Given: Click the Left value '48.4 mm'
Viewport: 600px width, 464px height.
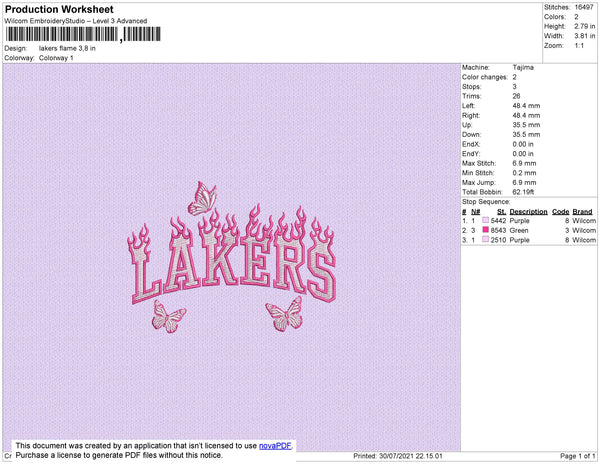Looking at the screenshot, I should click(526, 106).
